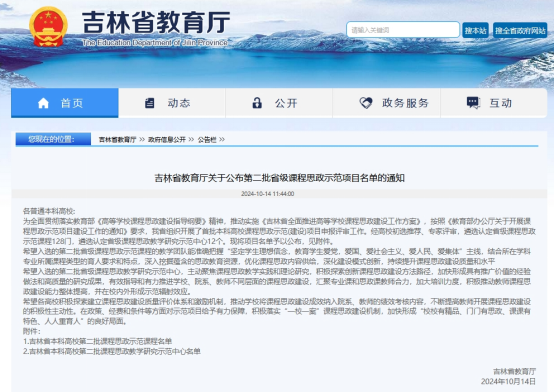Click the keyword search input field
Image resolution: width=554 pixels, height=392 pixels.
(403, 30)
